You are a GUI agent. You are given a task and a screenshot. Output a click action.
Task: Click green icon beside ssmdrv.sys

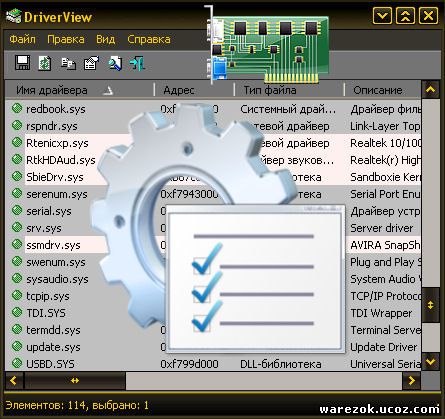point(17,244)
